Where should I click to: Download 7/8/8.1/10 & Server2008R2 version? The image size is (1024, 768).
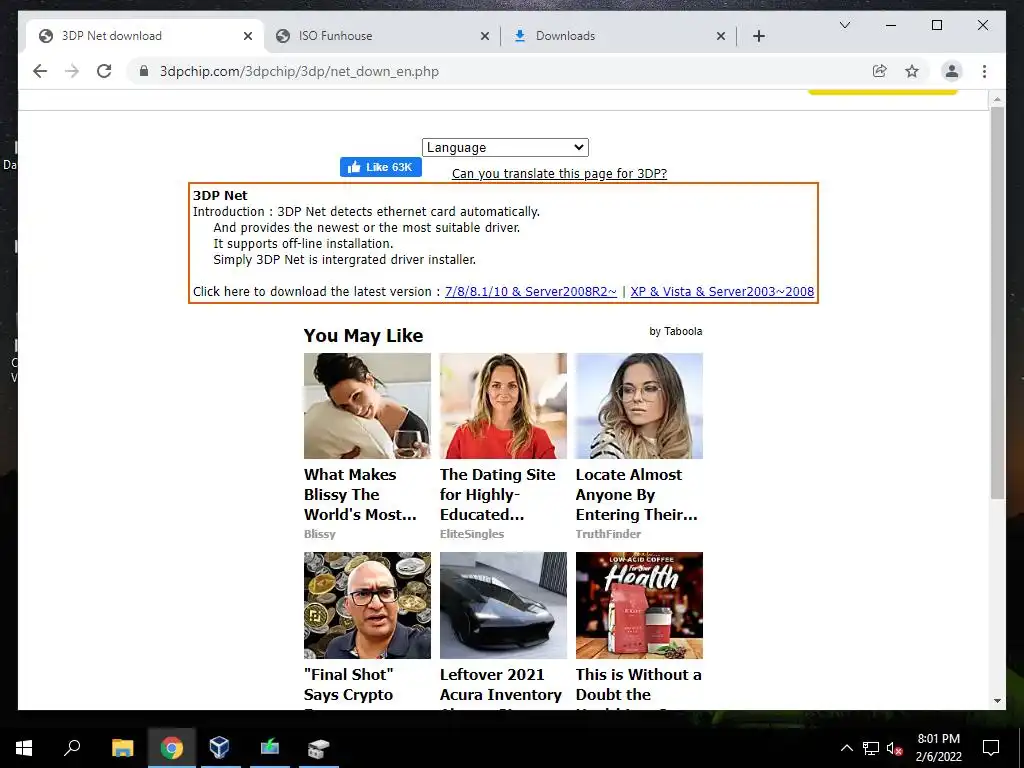[x=530, y=292]
